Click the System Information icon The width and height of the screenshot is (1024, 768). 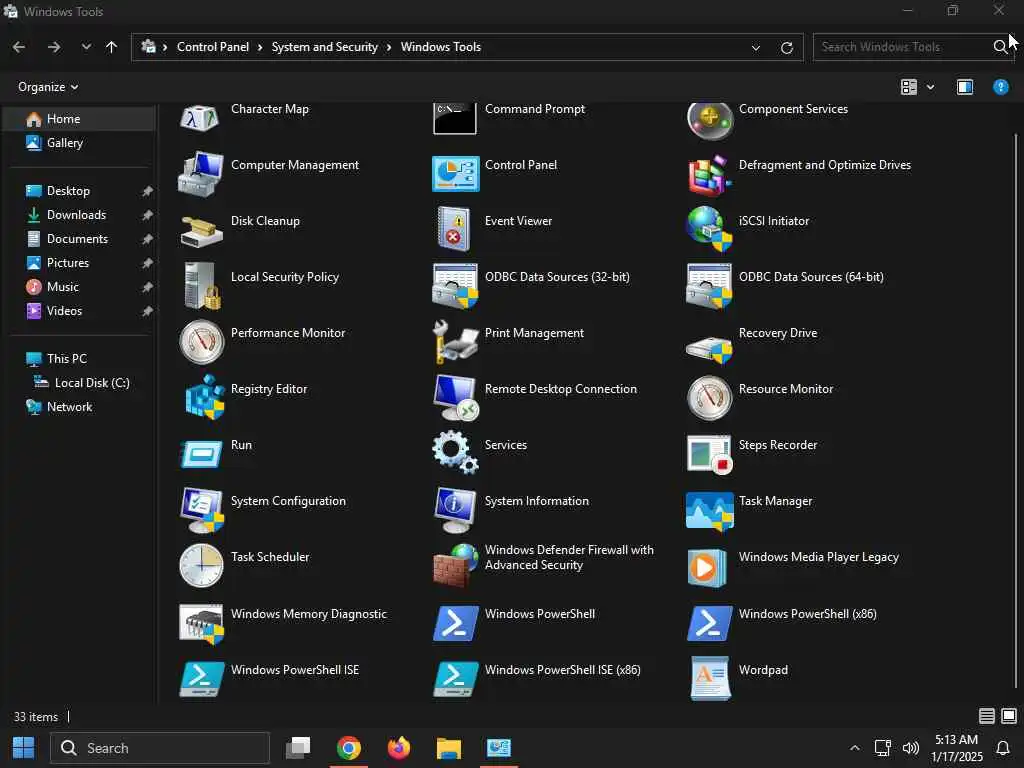pos(455,510)
